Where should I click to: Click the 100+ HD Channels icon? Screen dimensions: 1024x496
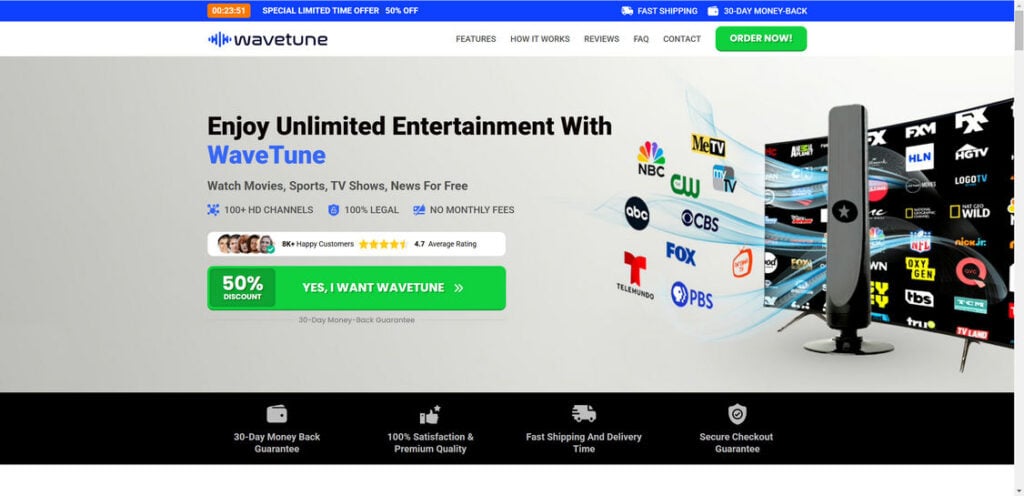point(214,210)
